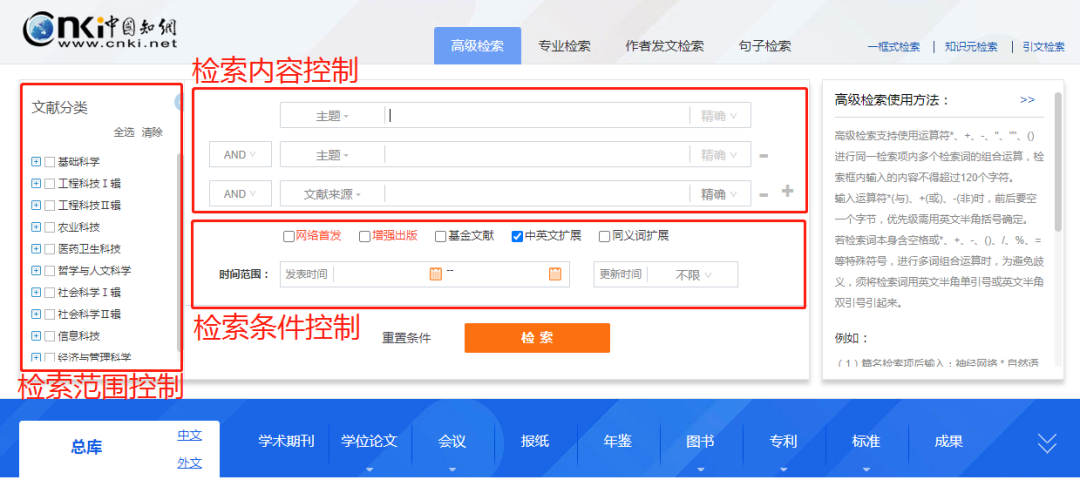The image size is (1080, 500).
Task: Select 成果 database tab
Action: point(948,441)
